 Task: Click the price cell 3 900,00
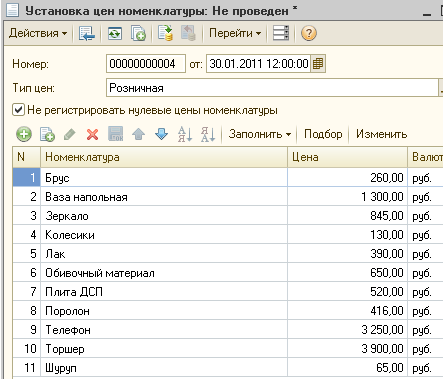click(x=347, y=349)
